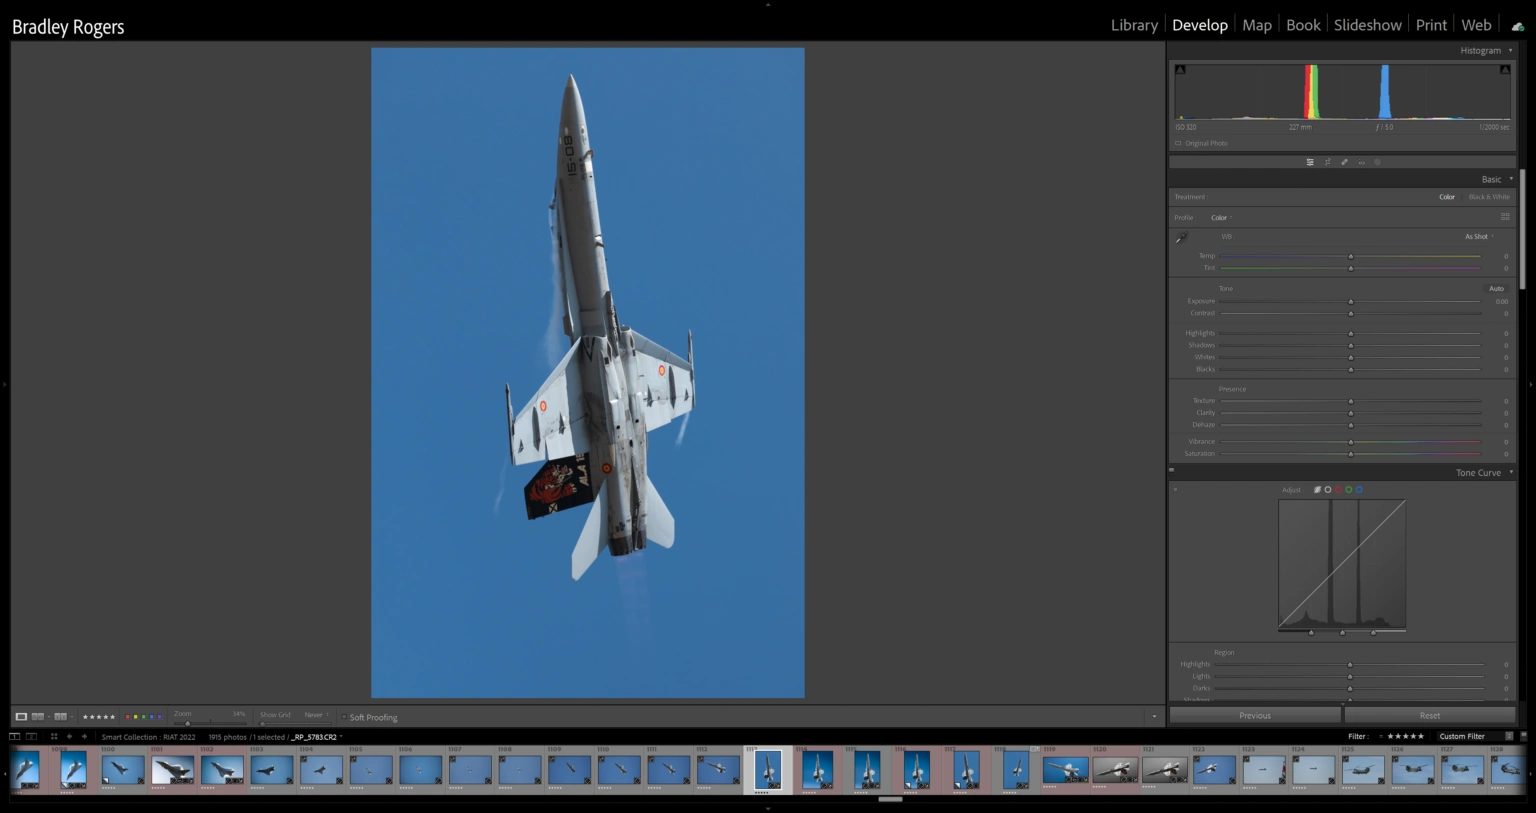Image resolution: width=1536 pixels, height=813 pixels.
Task: Toggle the Tone Curve panel switch
Action: click(1172, 470)
